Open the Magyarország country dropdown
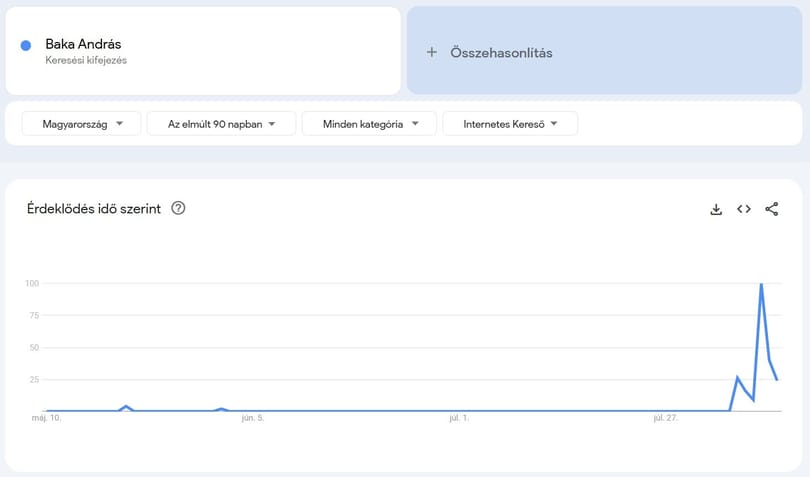This screenshot has height=477, width=810. coord(81,124)
